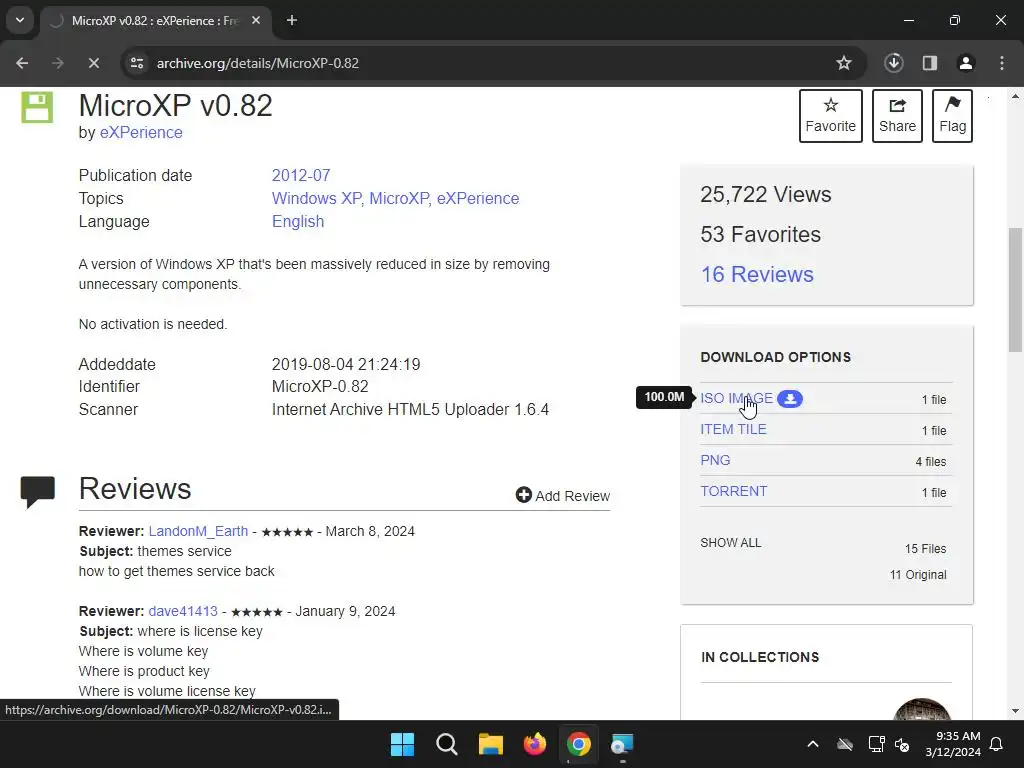Open the 16 Reviews link

pyautogui.click(x=758, y=274)
